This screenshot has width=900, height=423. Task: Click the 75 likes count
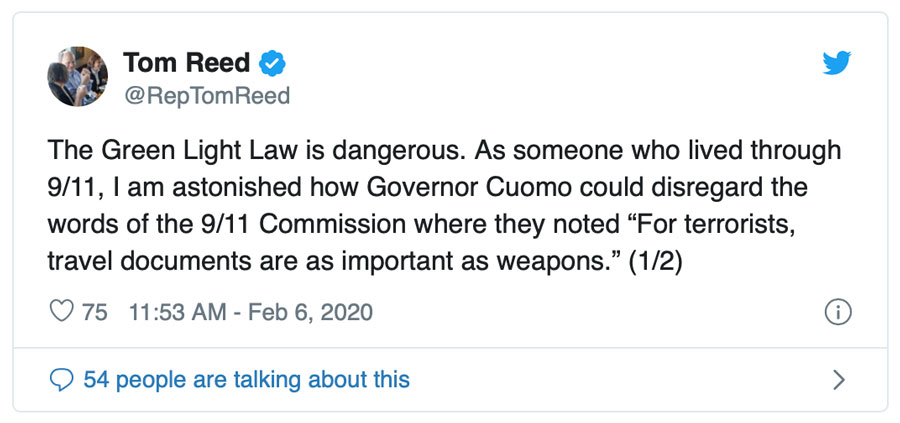click(x=95, y=312)
